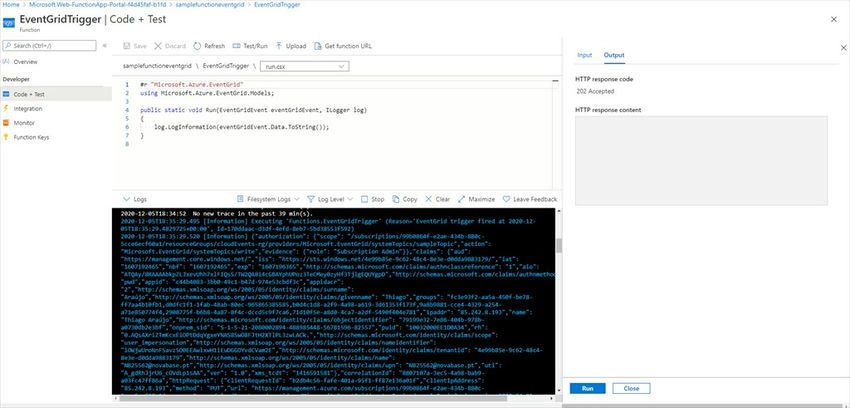850x408 pixels.
Task: Select the Code + Test sidebar icon
Action: [6, 94]
